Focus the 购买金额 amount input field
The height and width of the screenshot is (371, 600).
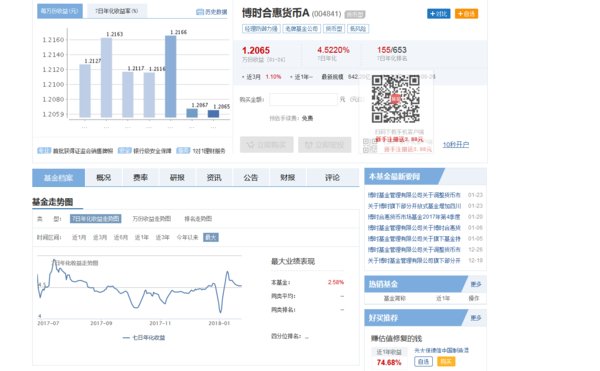(x=303, y=99)
